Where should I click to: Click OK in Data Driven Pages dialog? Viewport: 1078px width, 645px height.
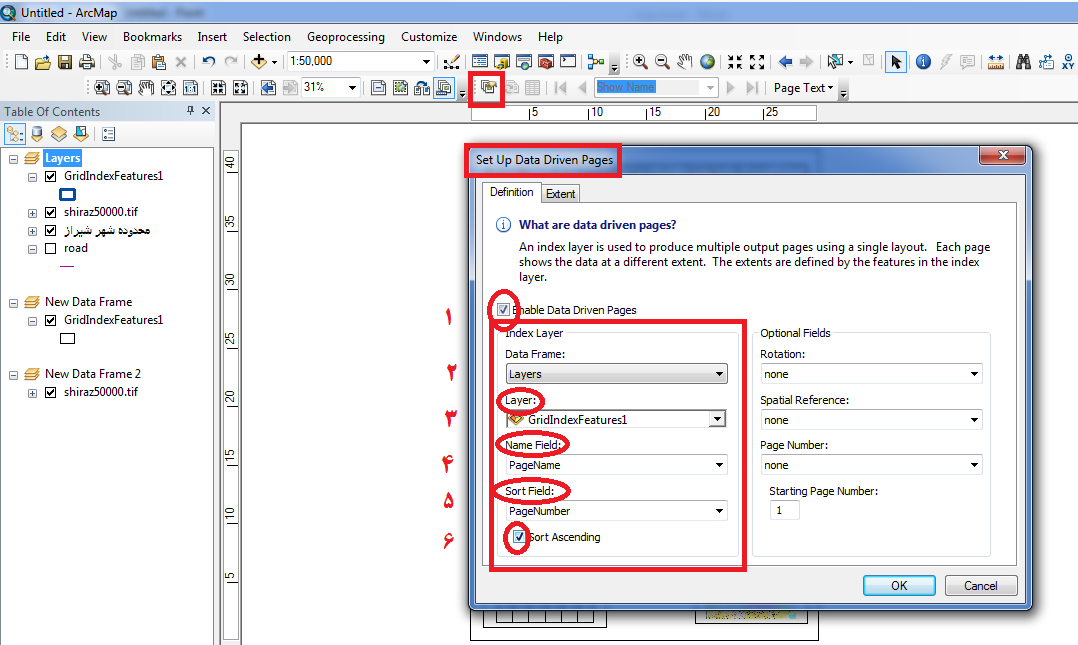click(899, 585)
